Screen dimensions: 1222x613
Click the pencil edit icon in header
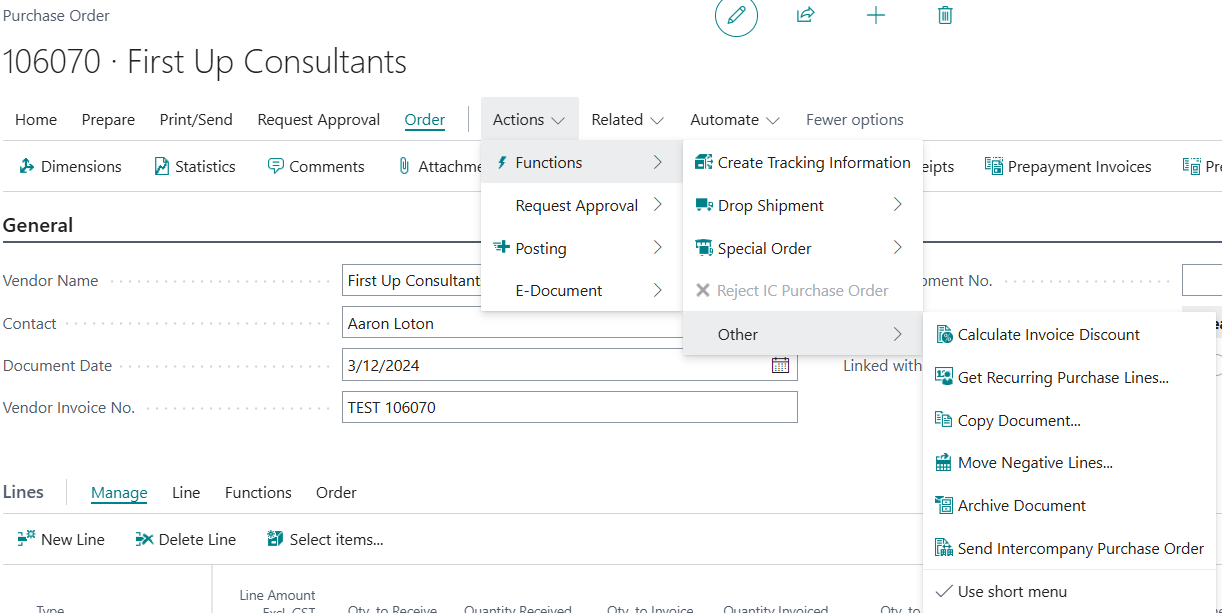[736, 15]
